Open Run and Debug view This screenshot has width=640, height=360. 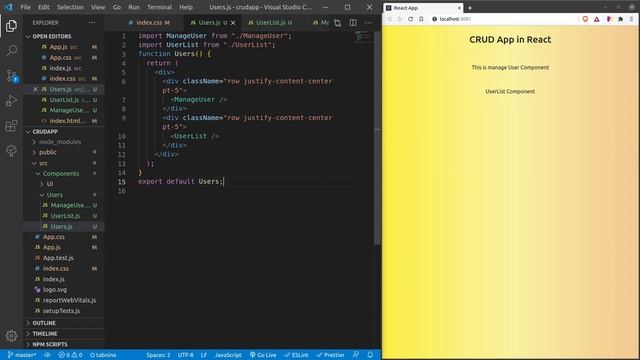[x=11, y=100]
